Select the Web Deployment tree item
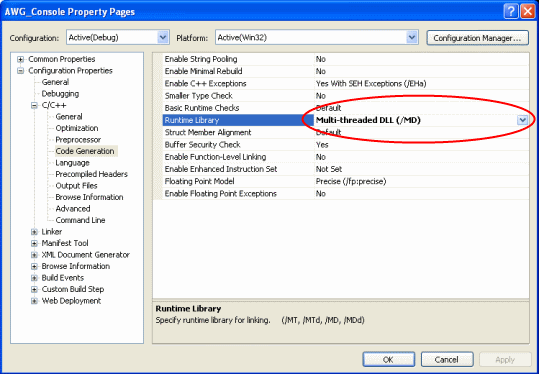Screen dimensions: 539x374 pos(71,301)
